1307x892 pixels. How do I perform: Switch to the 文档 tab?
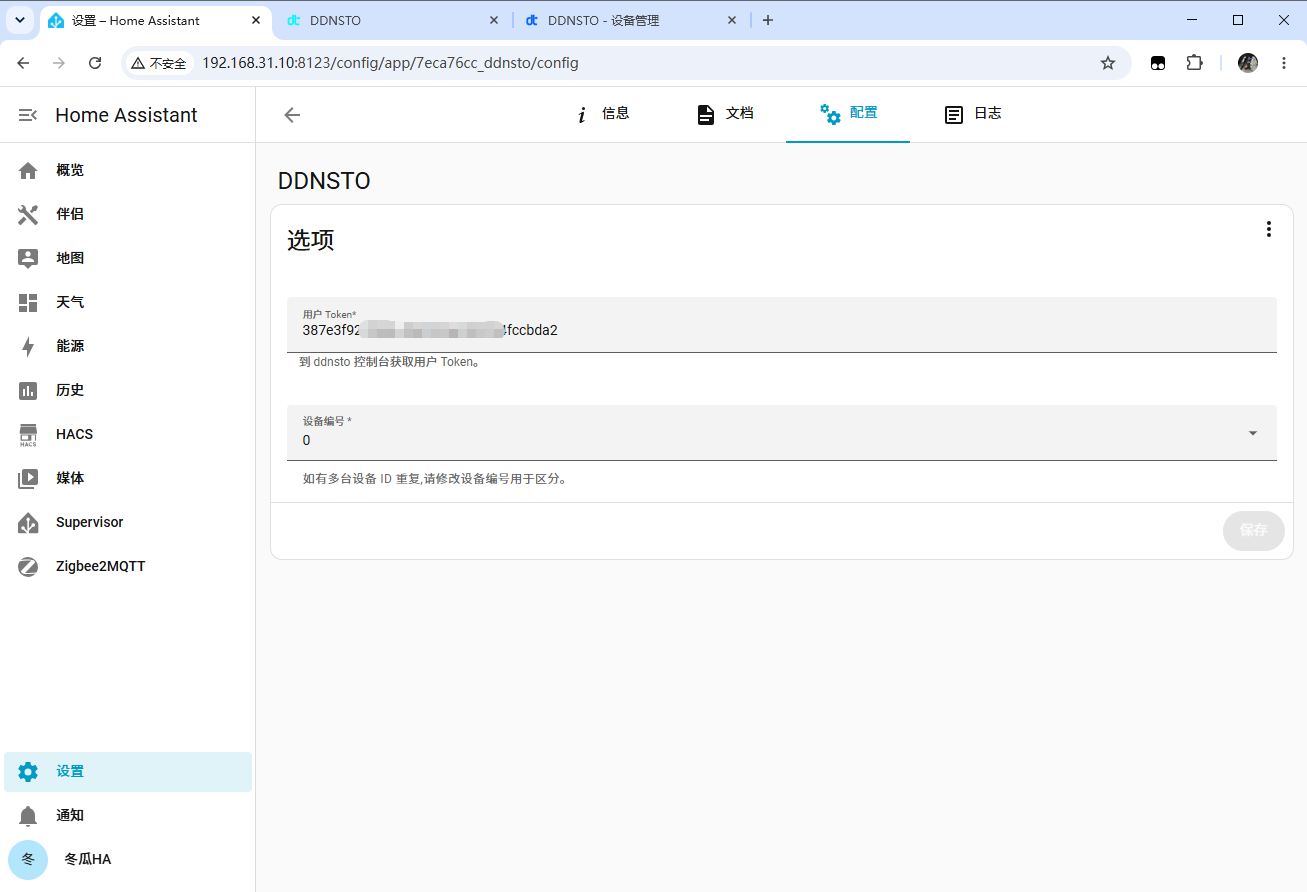(x=725, y=114)
